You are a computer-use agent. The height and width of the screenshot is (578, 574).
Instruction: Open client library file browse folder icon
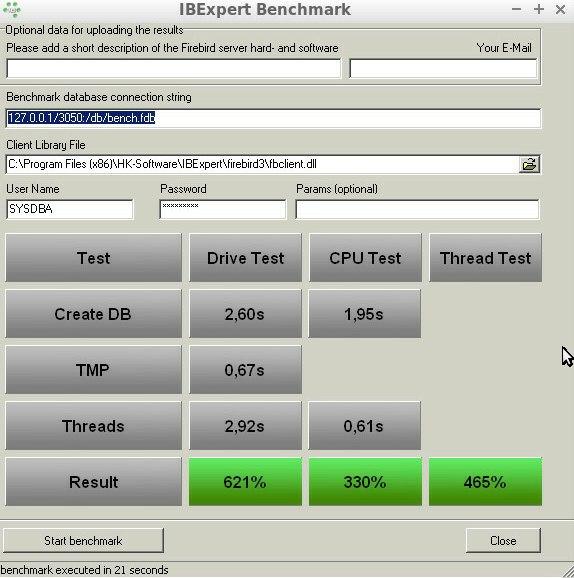pyautogui.click(x=529, y=164)
